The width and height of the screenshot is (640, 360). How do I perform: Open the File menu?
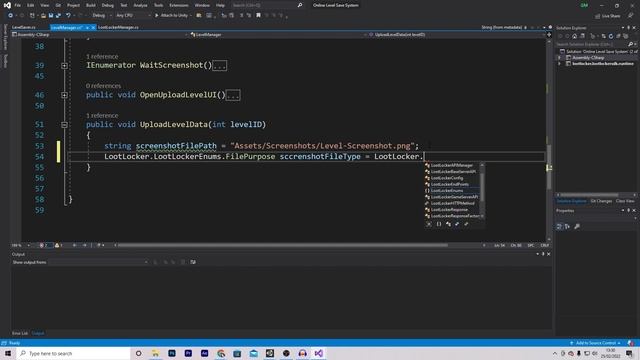[18, 5]
